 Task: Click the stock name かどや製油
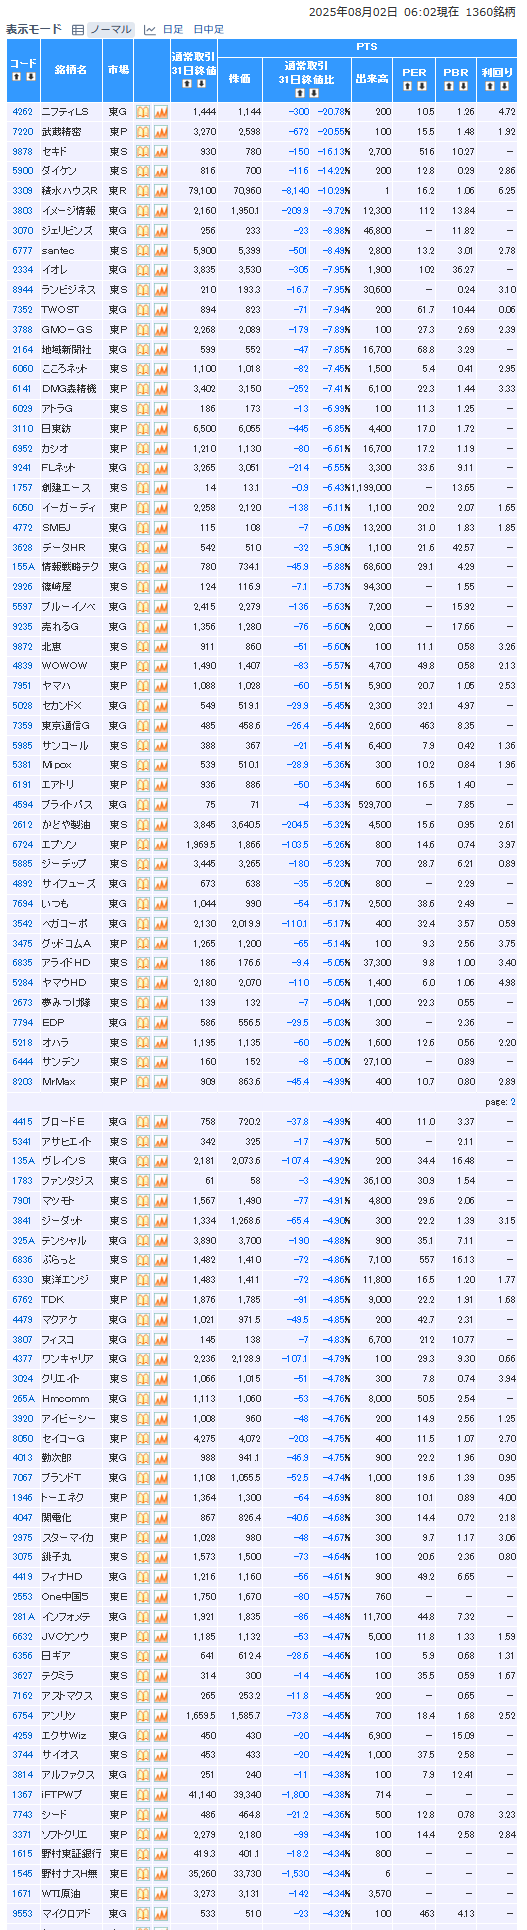click(65, 824)
